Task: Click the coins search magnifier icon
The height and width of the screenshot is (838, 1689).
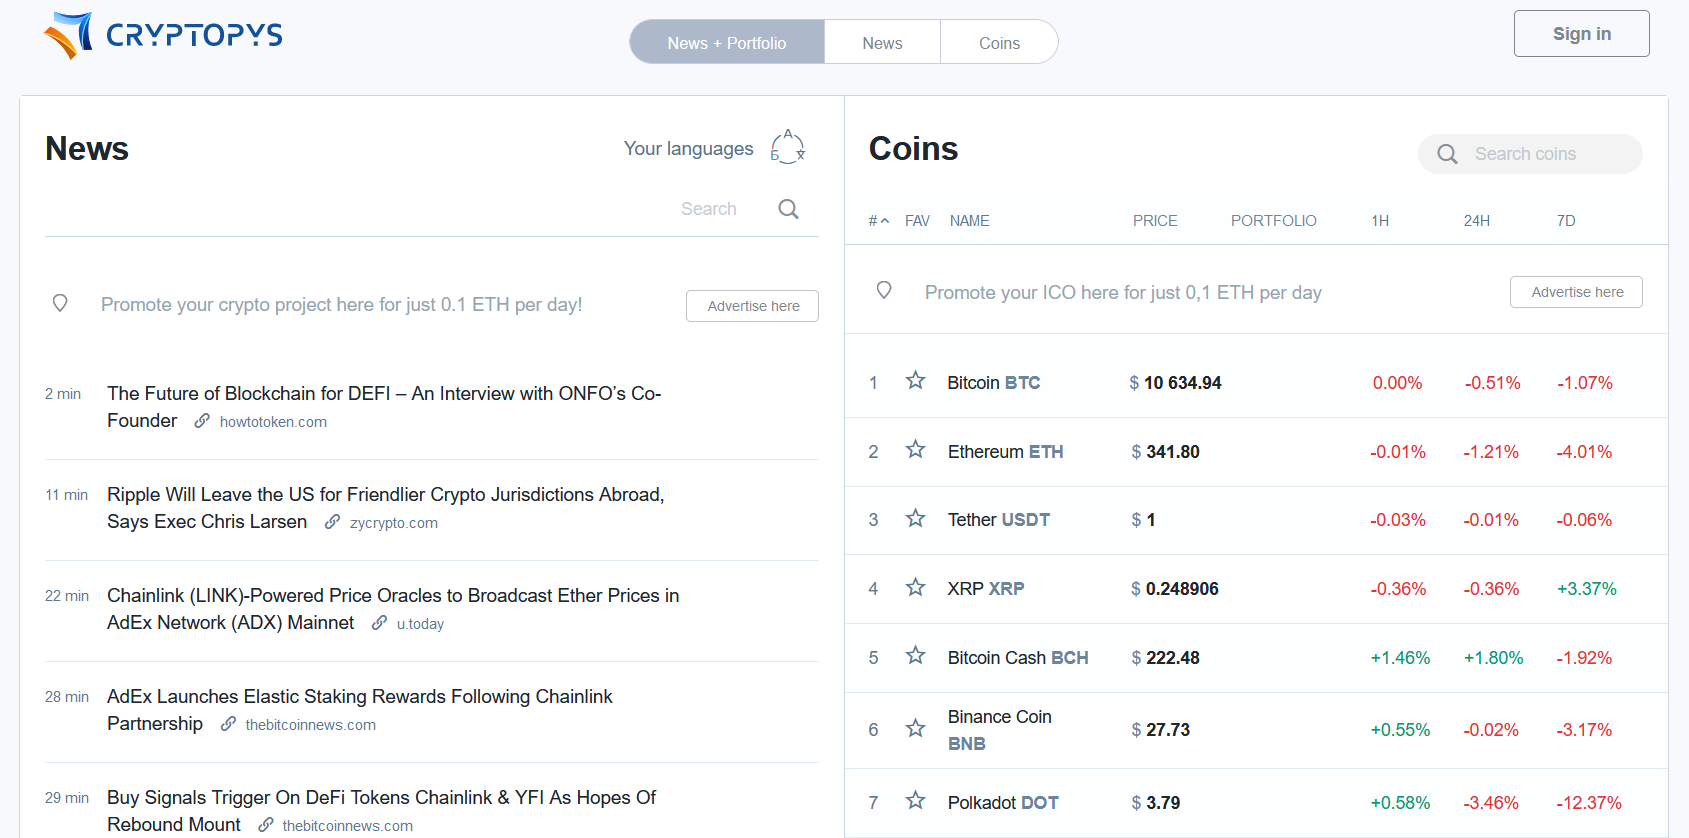Action: (1447, 154)
